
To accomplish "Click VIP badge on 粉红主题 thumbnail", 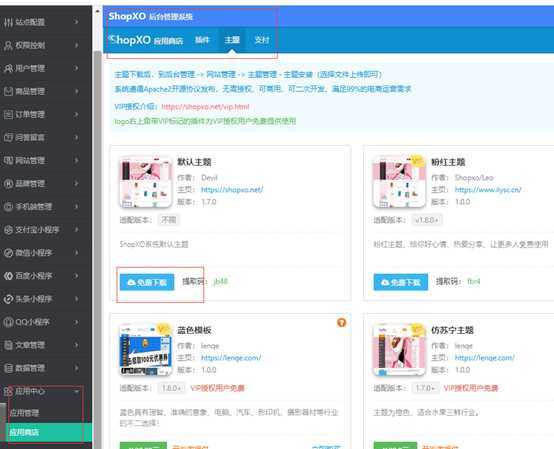I will (x=417, y=161).
